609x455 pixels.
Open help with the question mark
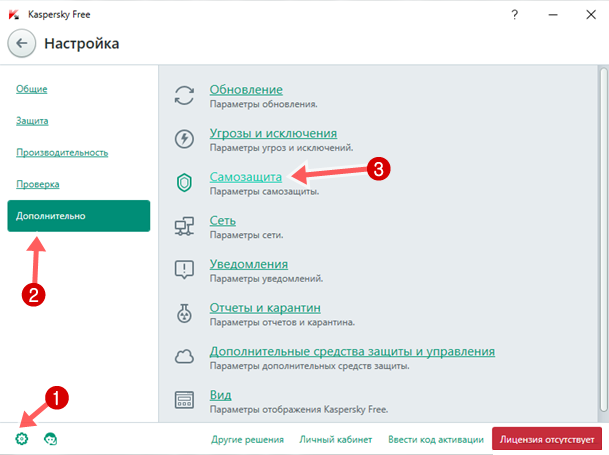coord(515,15)
